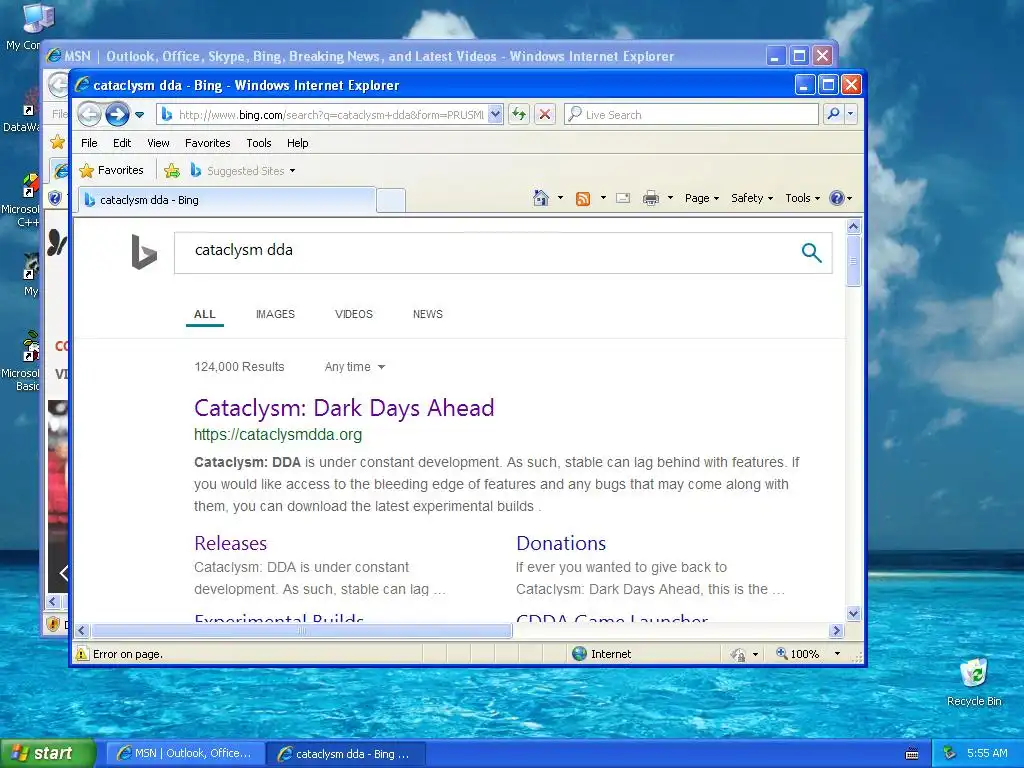The image size is (1024, 768).
Task: Click the 100% zoom level button
Action: (797, 654)
